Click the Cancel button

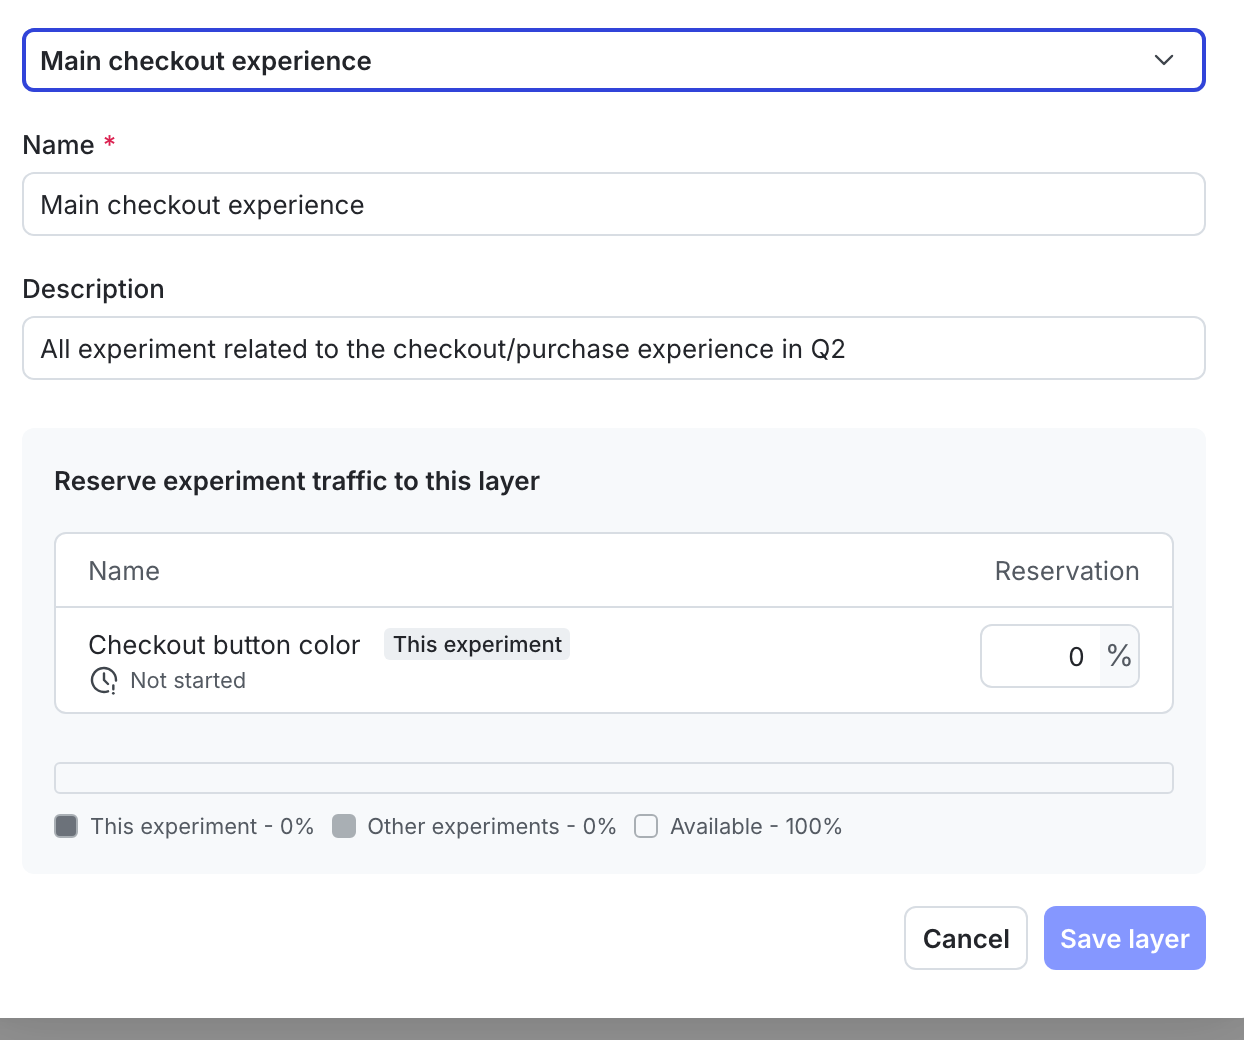[x=965, y=938]
